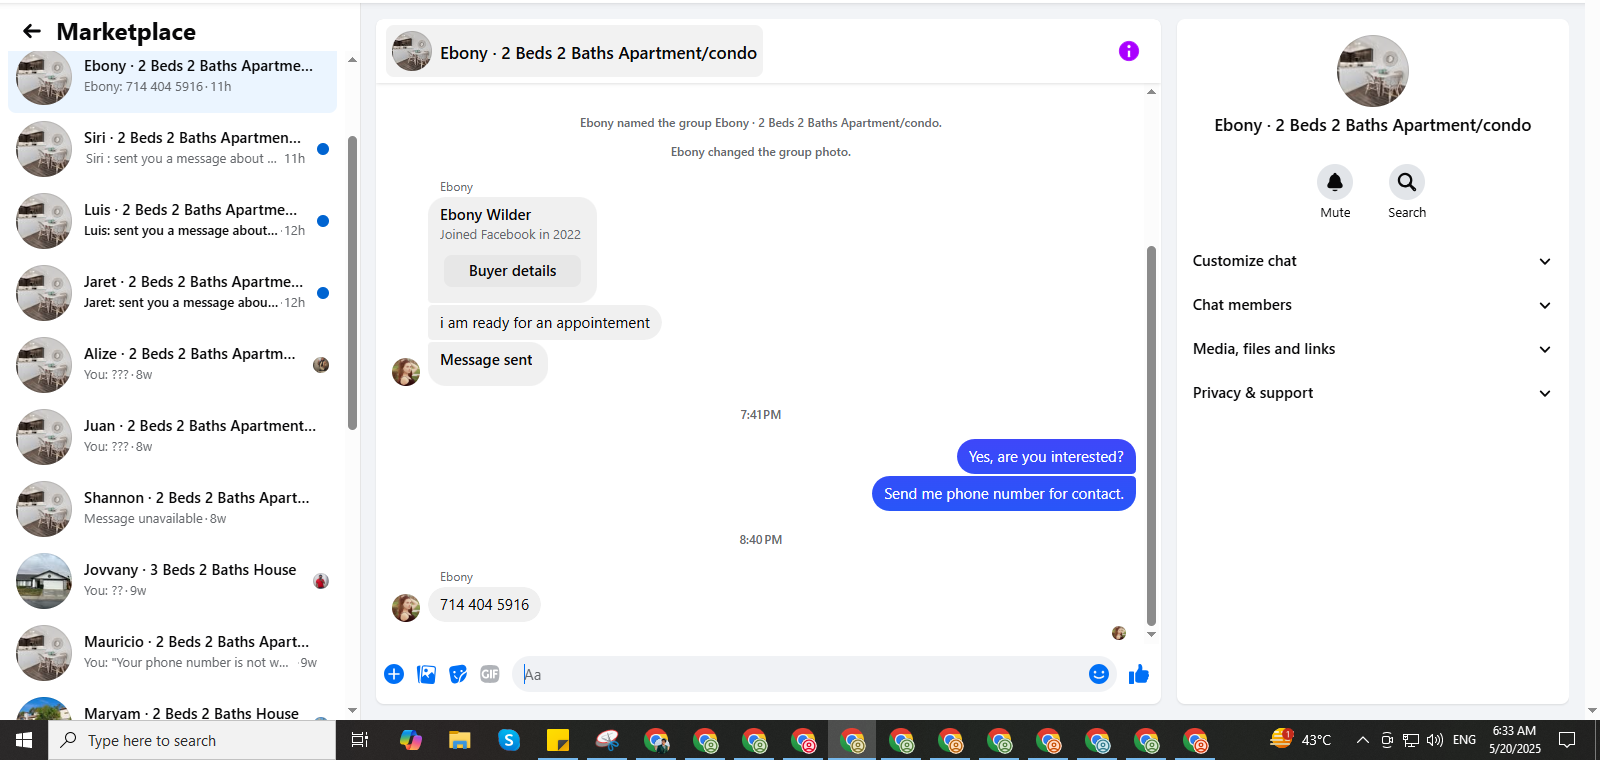Open Windows Start menu
The image size is (1600, 760).
pyautogui.click(x=24, y=740)
